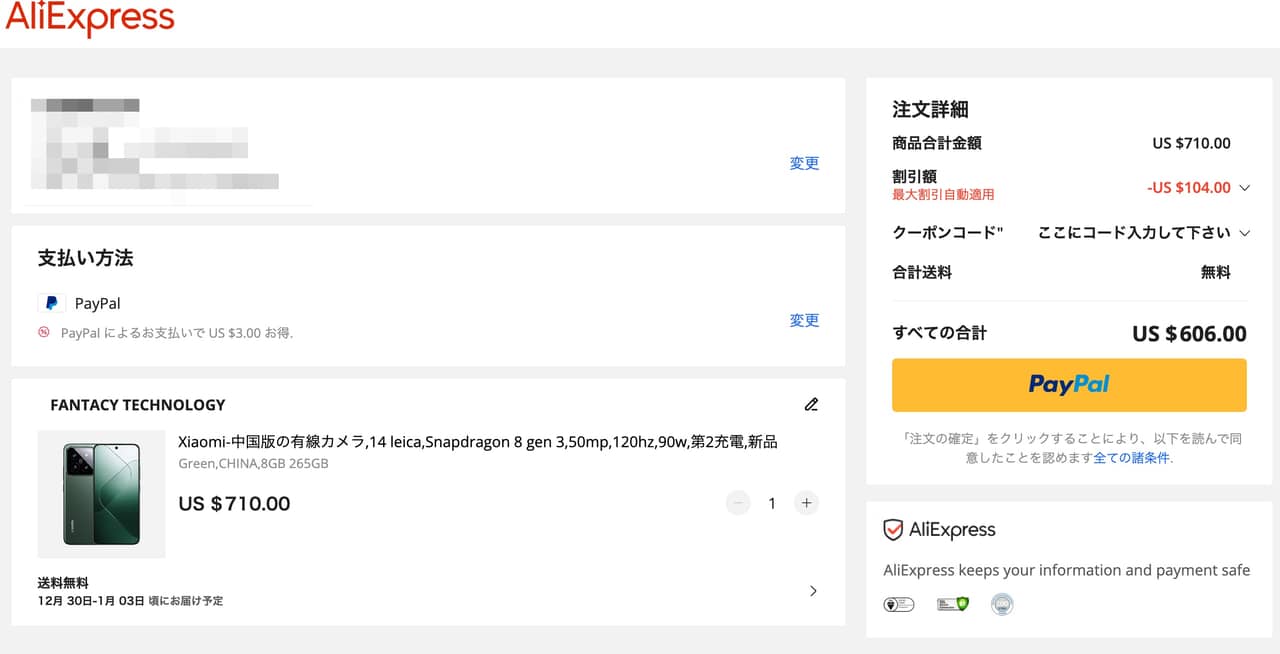1280x654 pixels.
Task: Click the AliExpress shield security icon
Action: coord(893,530)
